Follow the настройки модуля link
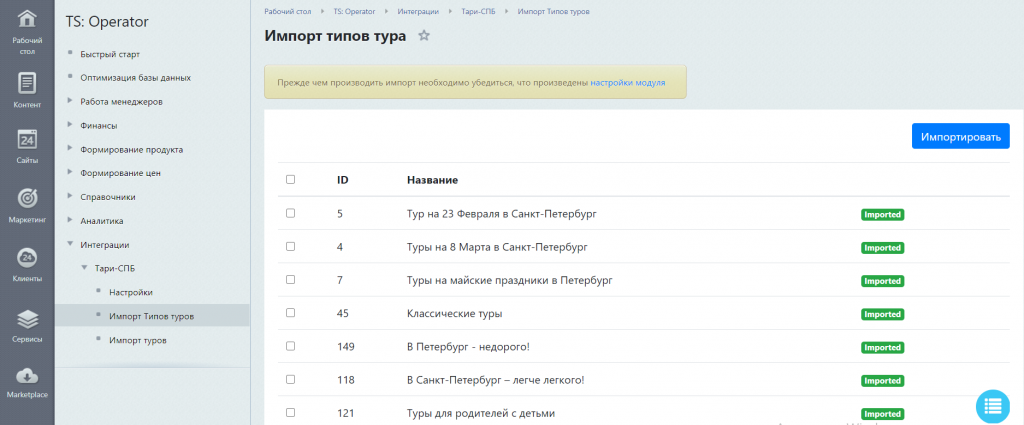 [628, 83]
